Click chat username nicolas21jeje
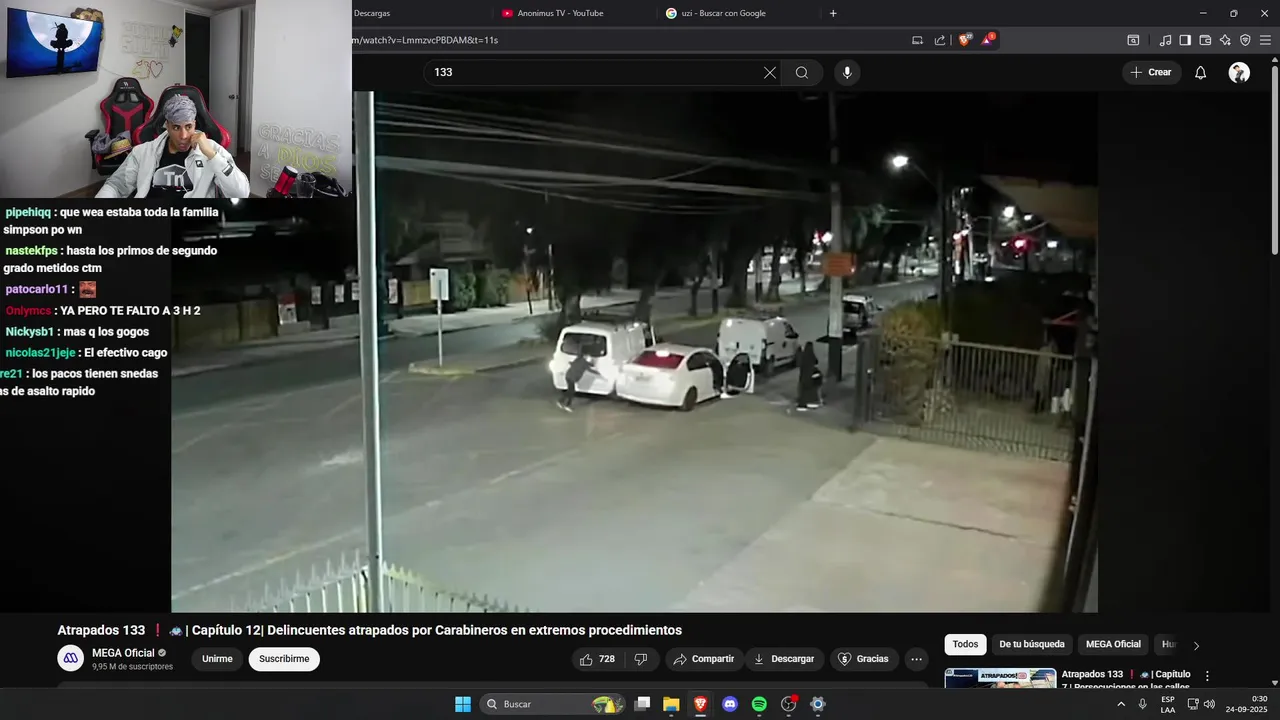Viewport: 1280px width, 720px height. click(x=40, y=352)
